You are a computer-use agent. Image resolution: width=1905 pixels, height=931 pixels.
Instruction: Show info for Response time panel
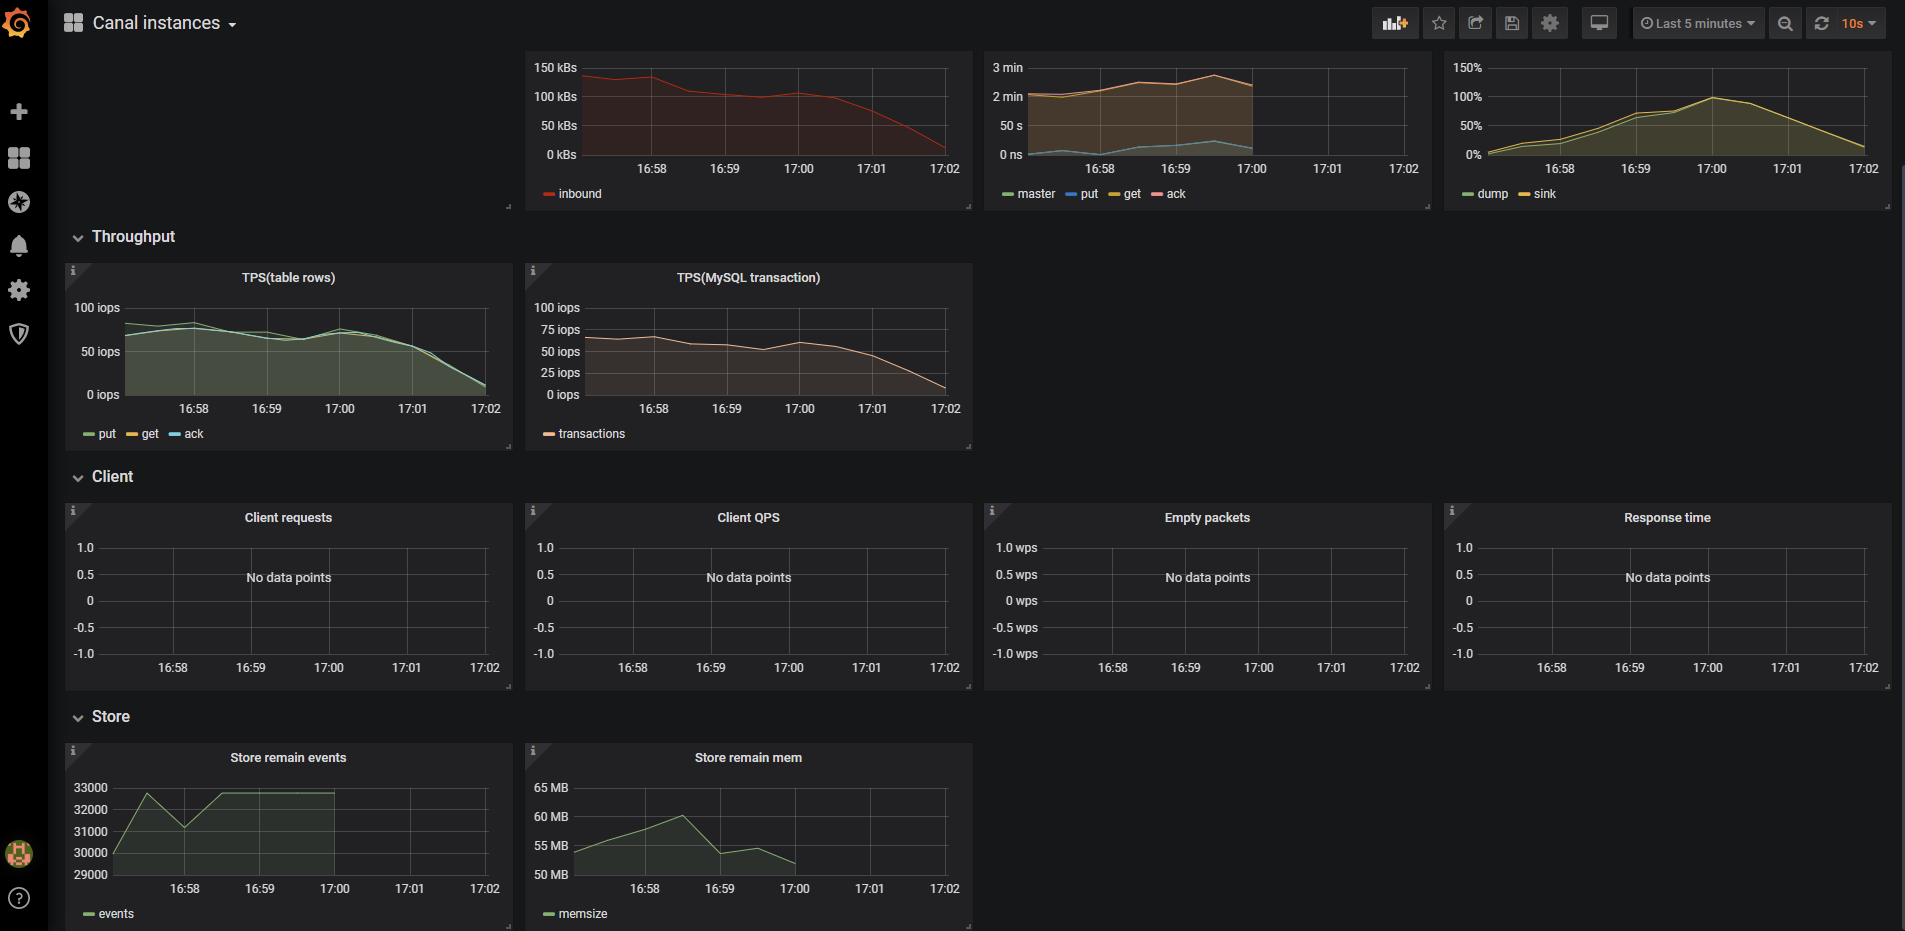pos(1451,510)
